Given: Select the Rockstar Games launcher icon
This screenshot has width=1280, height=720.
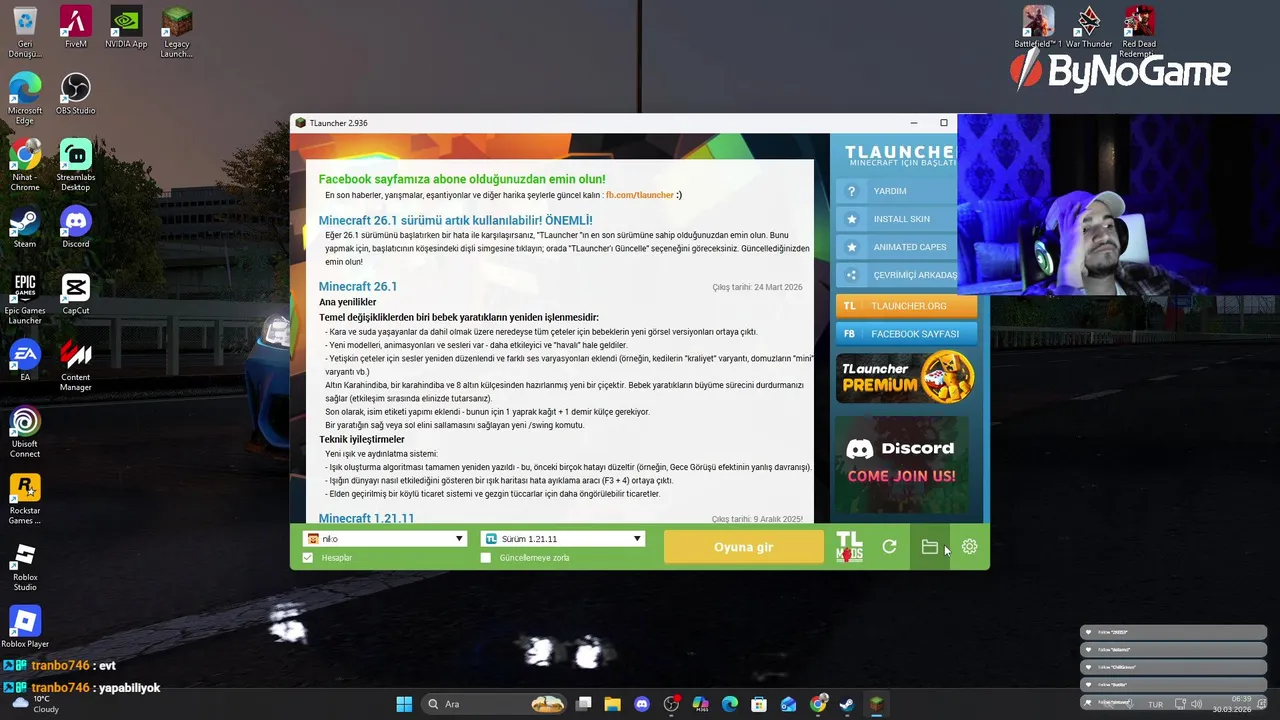Looking at the screenshot, I should click(25, 499).
